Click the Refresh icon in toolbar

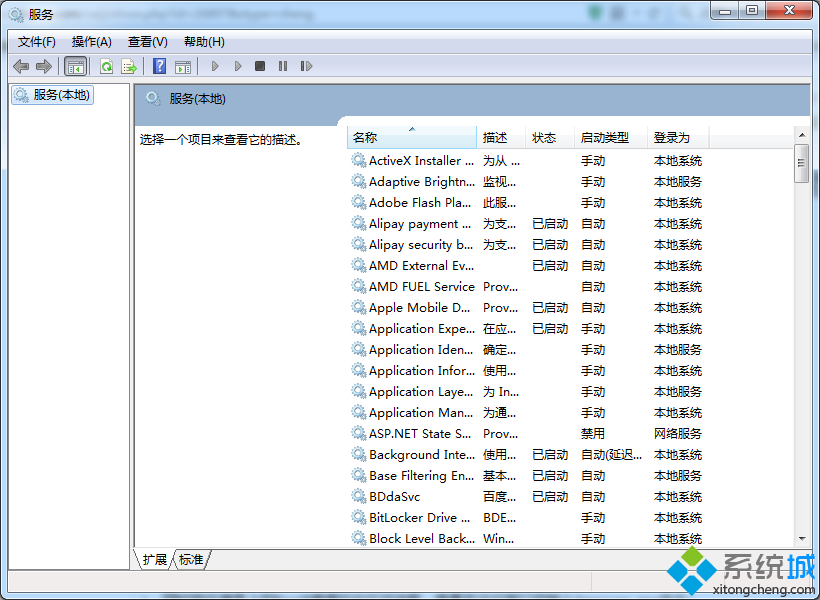(x=106, y=66)
